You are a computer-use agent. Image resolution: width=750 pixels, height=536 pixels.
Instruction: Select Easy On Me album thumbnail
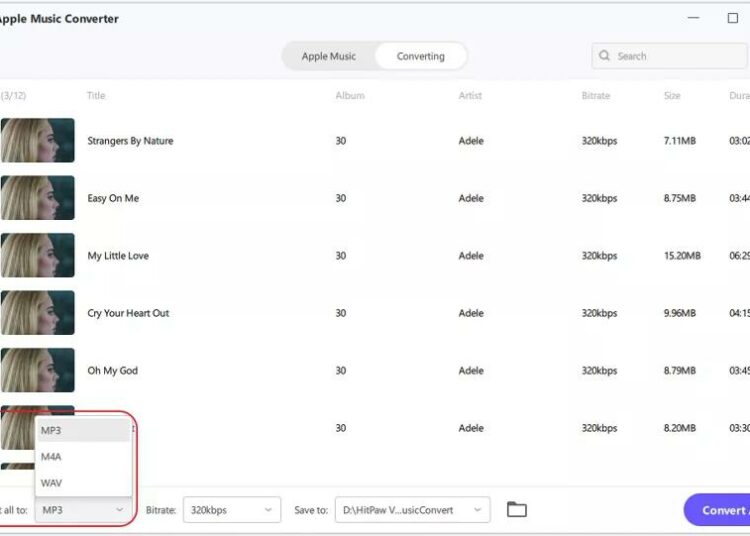38,197
